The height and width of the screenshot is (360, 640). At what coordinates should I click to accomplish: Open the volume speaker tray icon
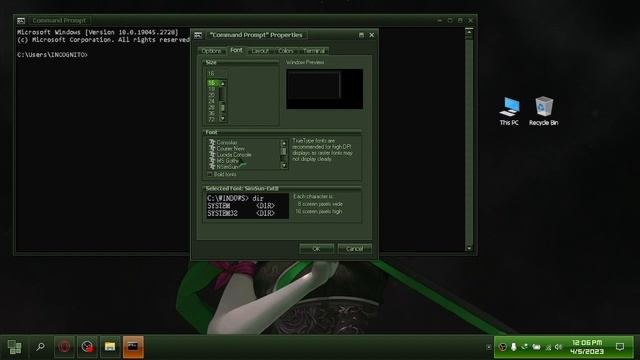558,347
